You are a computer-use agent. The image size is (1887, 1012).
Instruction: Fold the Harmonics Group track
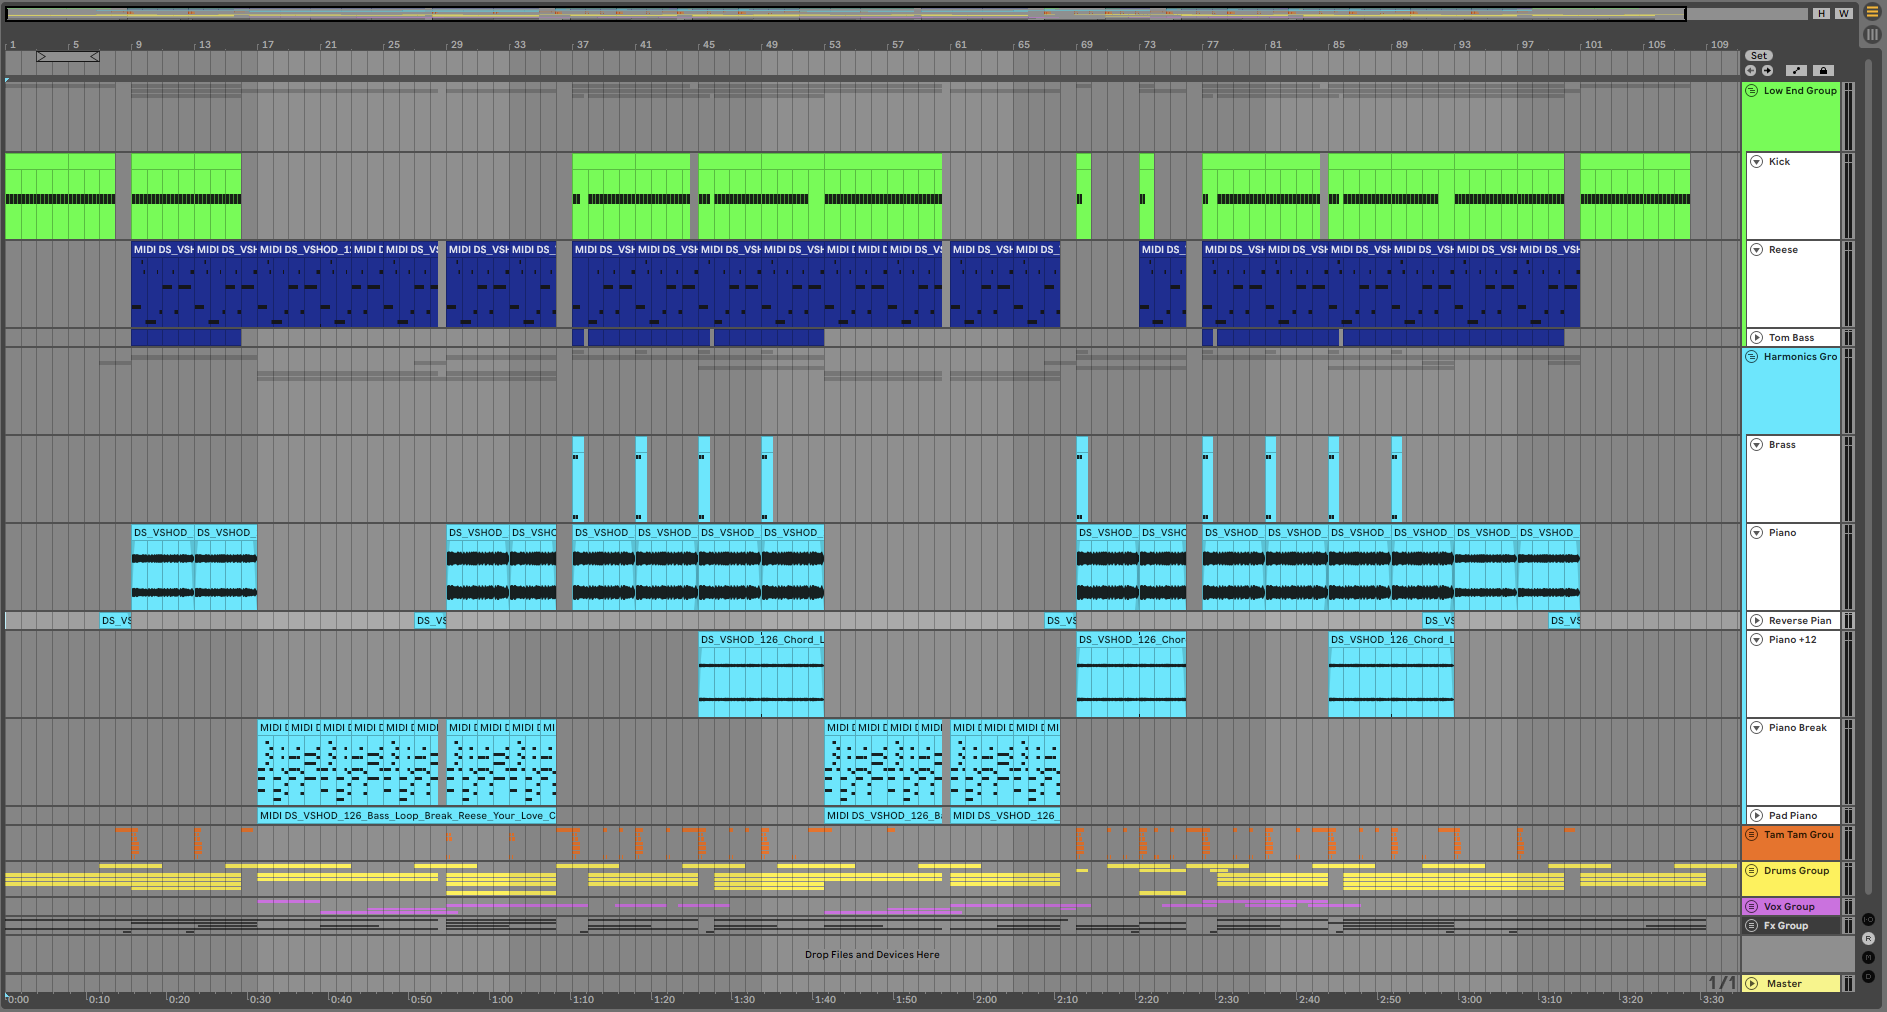click(1752, 357)
